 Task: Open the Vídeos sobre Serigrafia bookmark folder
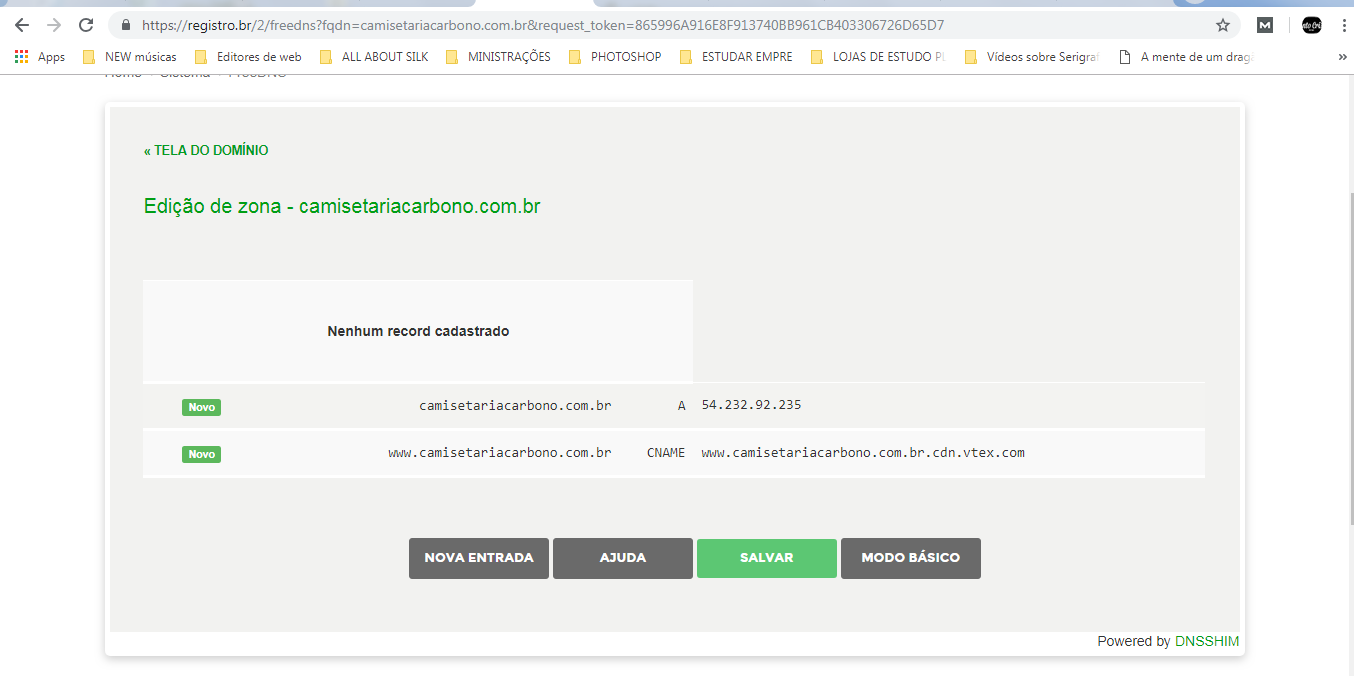tap(1032, 57)
